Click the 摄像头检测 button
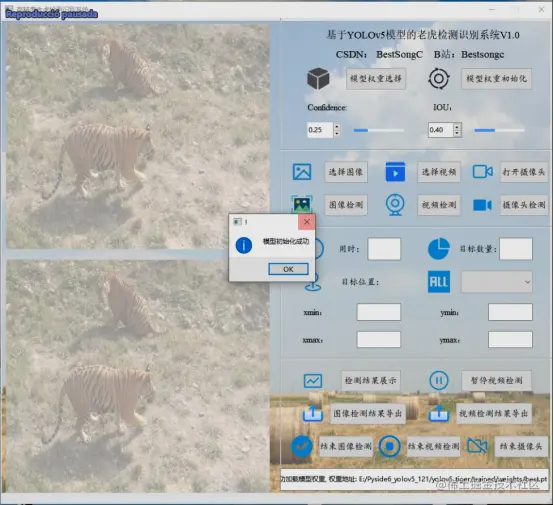This screenshot has width=554, height=505. pos(524,205)
